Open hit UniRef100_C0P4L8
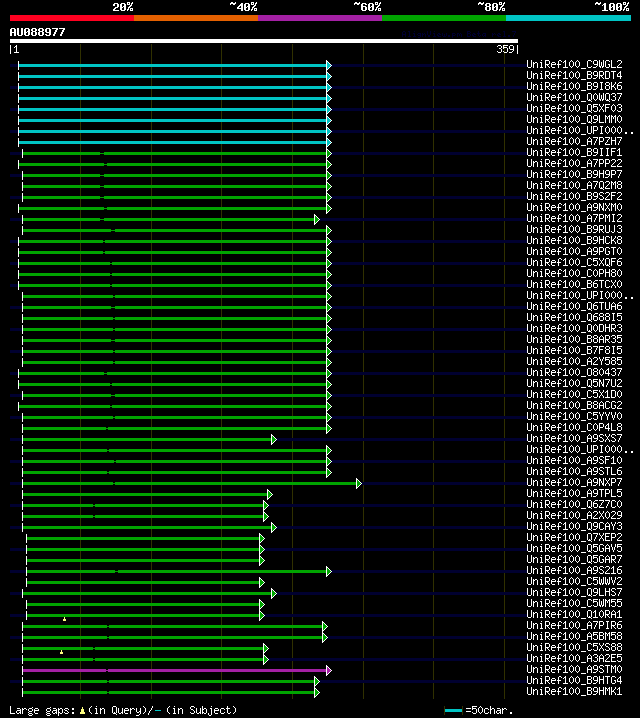The height and width of the screenshot is (718, 640). (574, 427)
